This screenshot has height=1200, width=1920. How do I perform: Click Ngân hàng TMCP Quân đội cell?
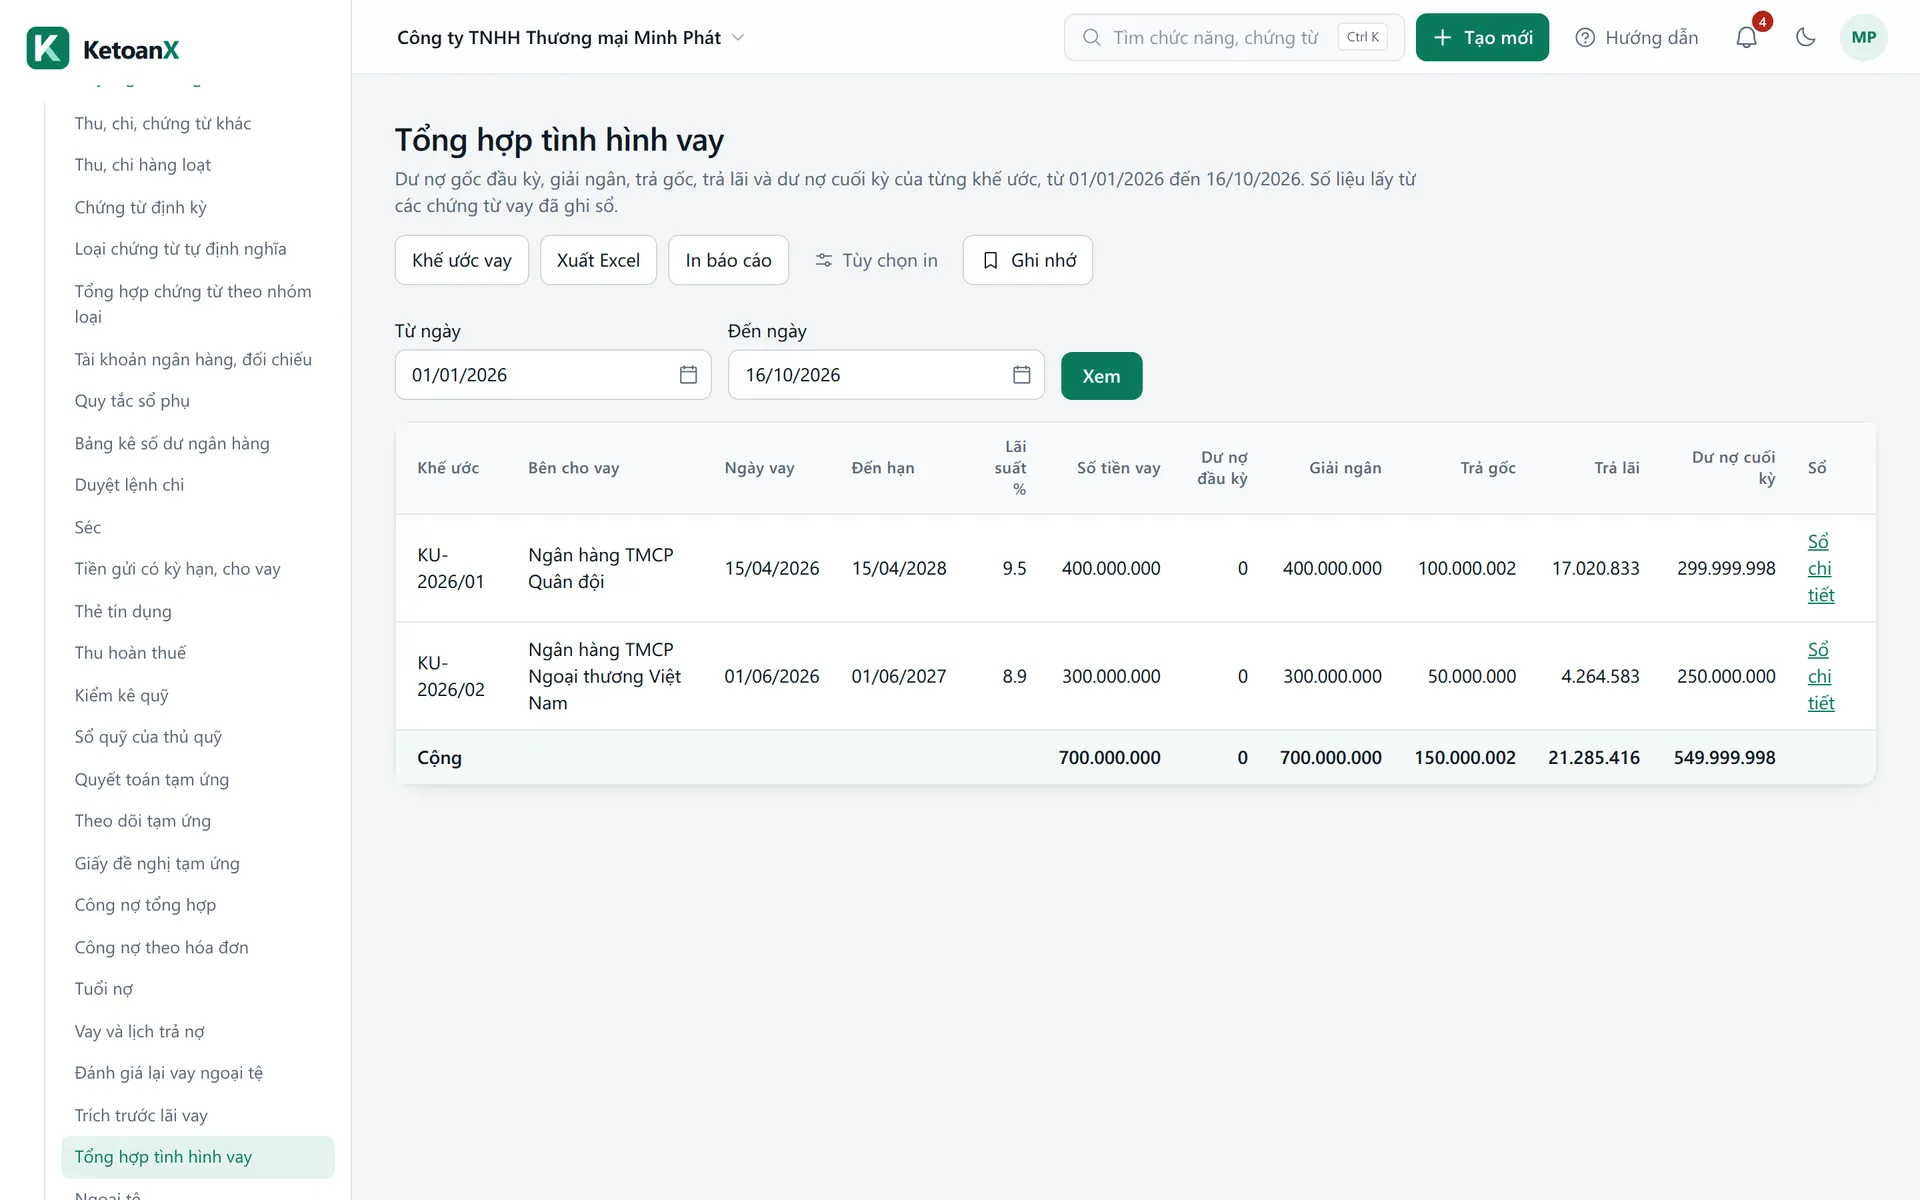[601, 568]
